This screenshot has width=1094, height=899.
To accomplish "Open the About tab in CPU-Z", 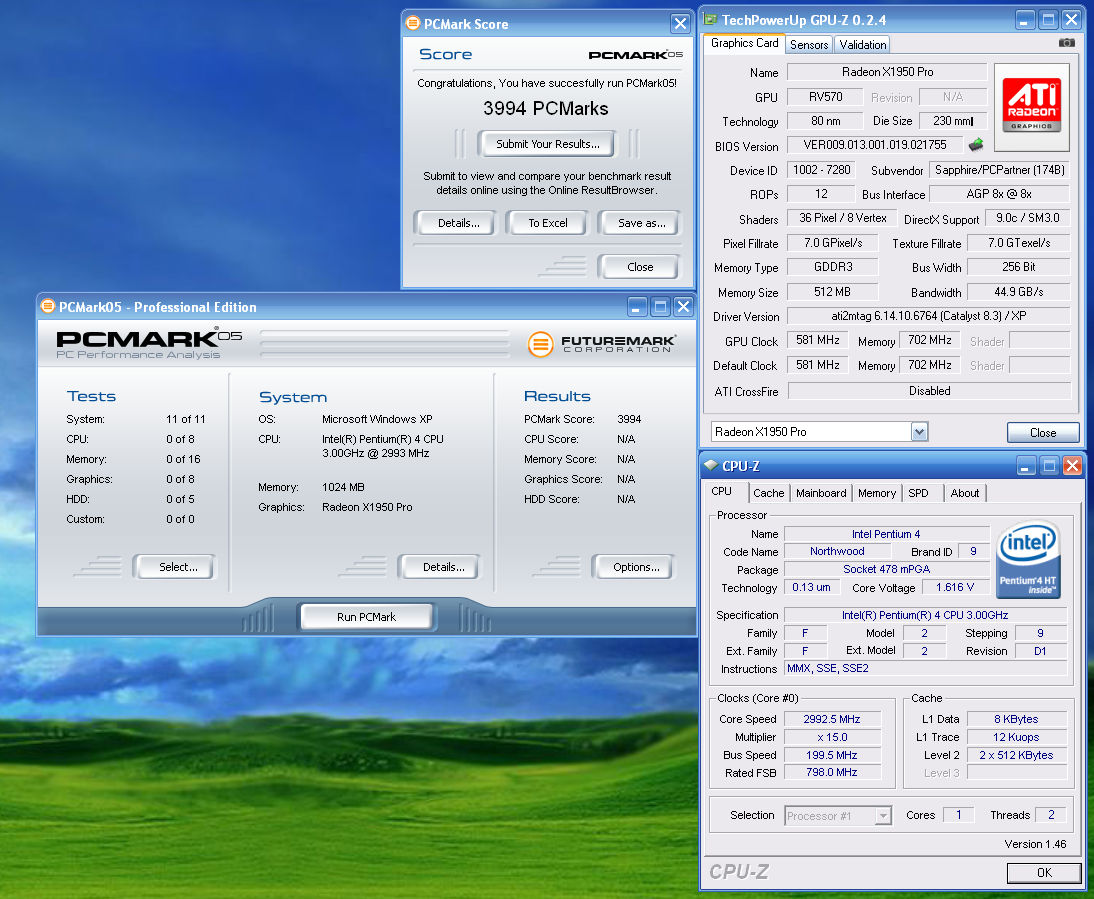I will coord(964,493).
